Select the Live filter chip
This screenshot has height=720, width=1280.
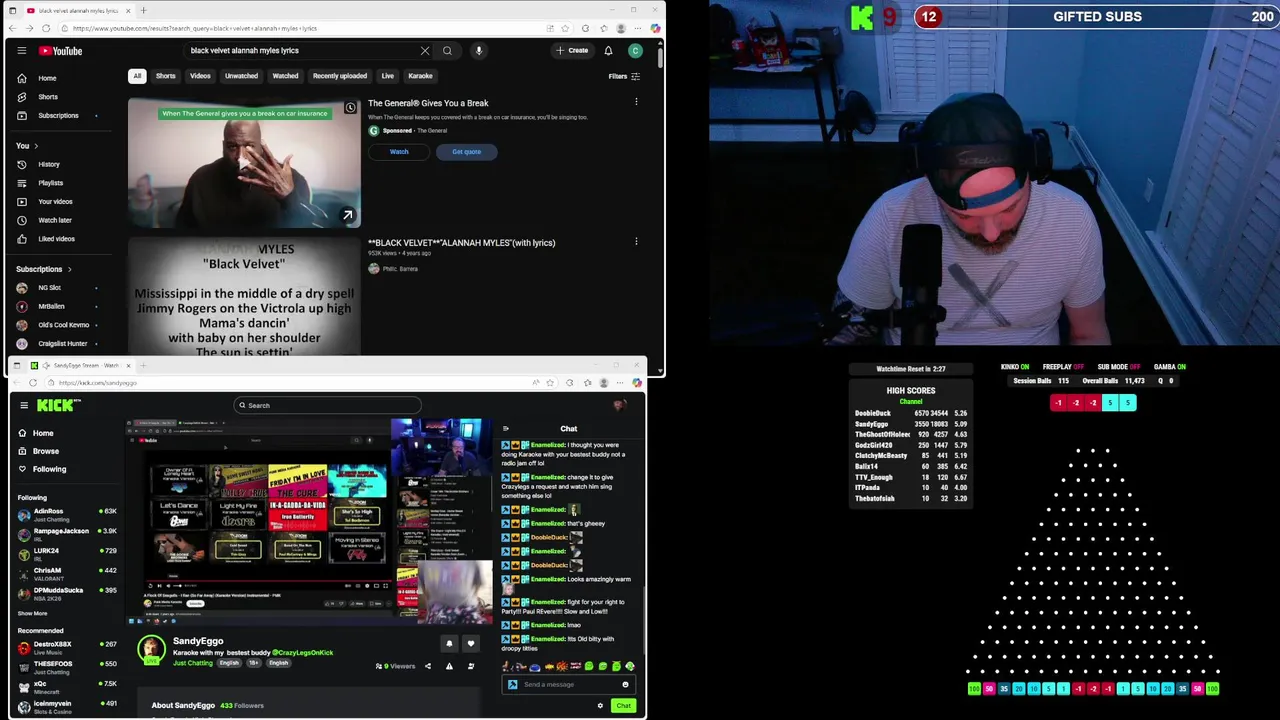click(x=387, y=76)
